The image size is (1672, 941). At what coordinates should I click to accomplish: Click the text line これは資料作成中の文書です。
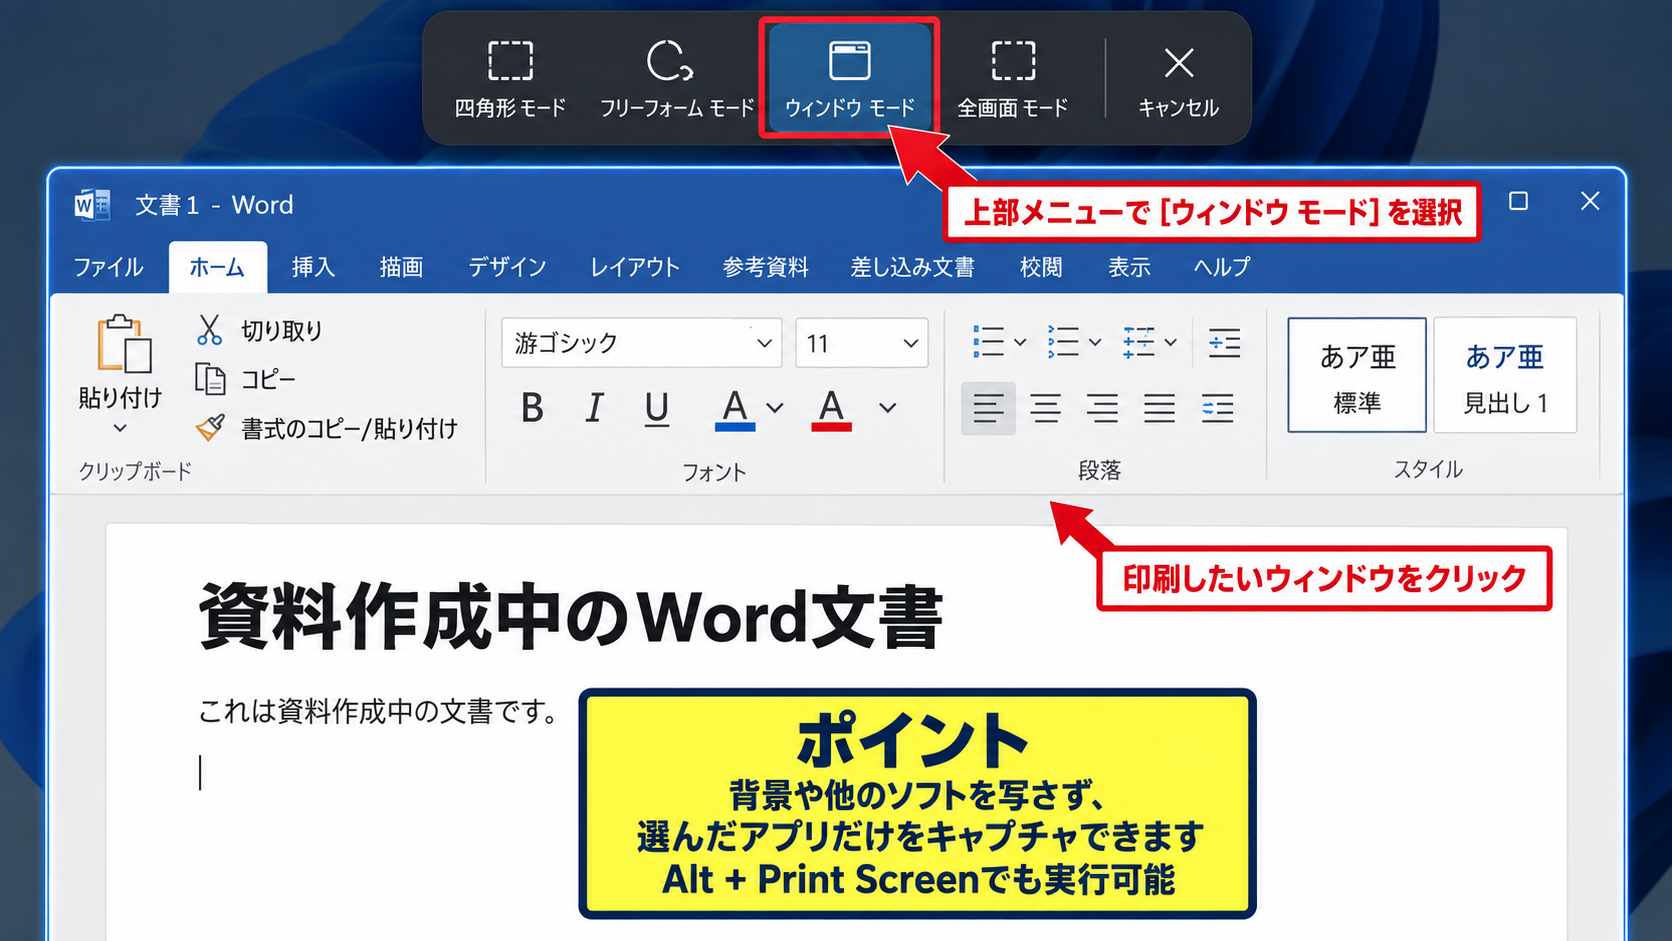click(380, 711)
